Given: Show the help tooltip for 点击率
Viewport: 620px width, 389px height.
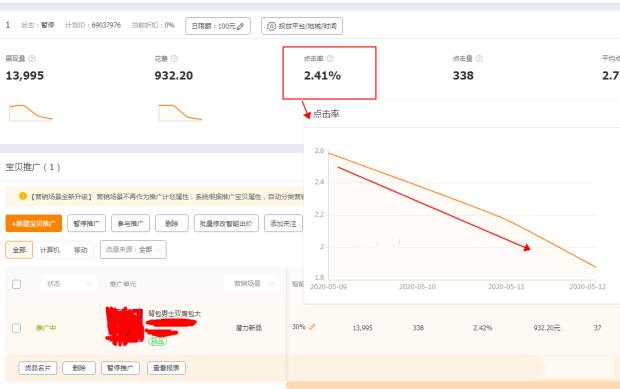Looking at the screenshot, I should pos(330,58).
